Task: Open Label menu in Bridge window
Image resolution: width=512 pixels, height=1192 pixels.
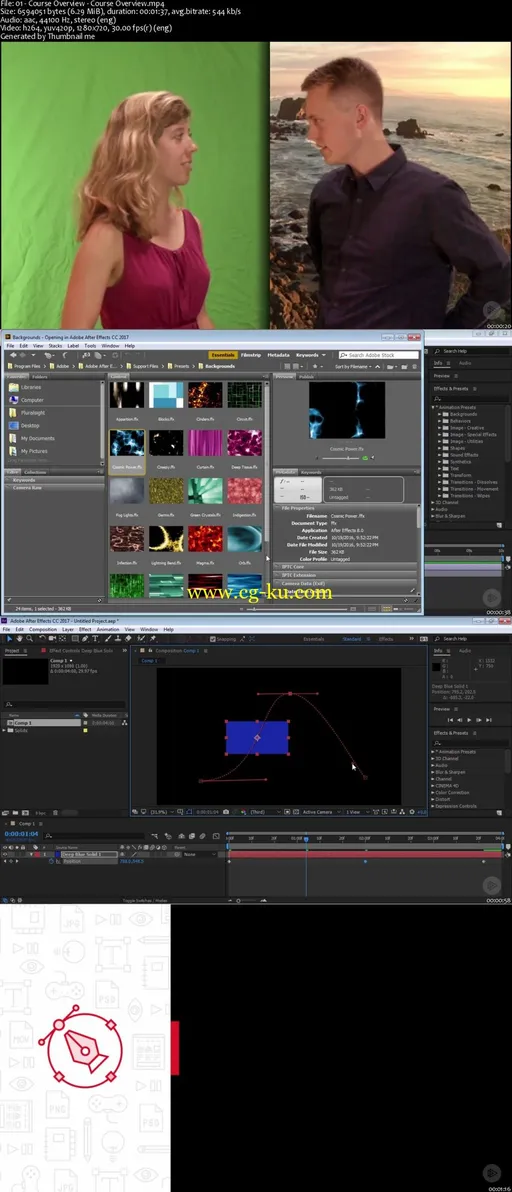Action: 74,346
